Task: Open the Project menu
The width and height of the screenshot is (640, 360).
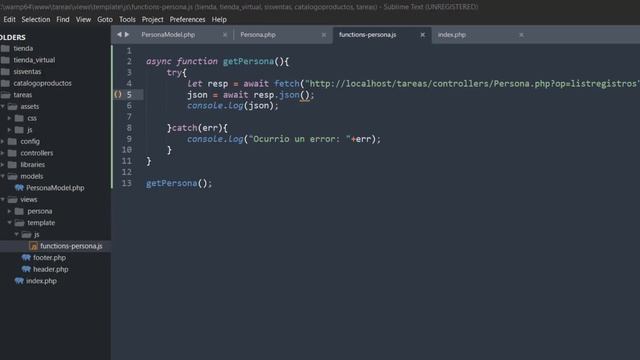Action: (x=153, y=20)
